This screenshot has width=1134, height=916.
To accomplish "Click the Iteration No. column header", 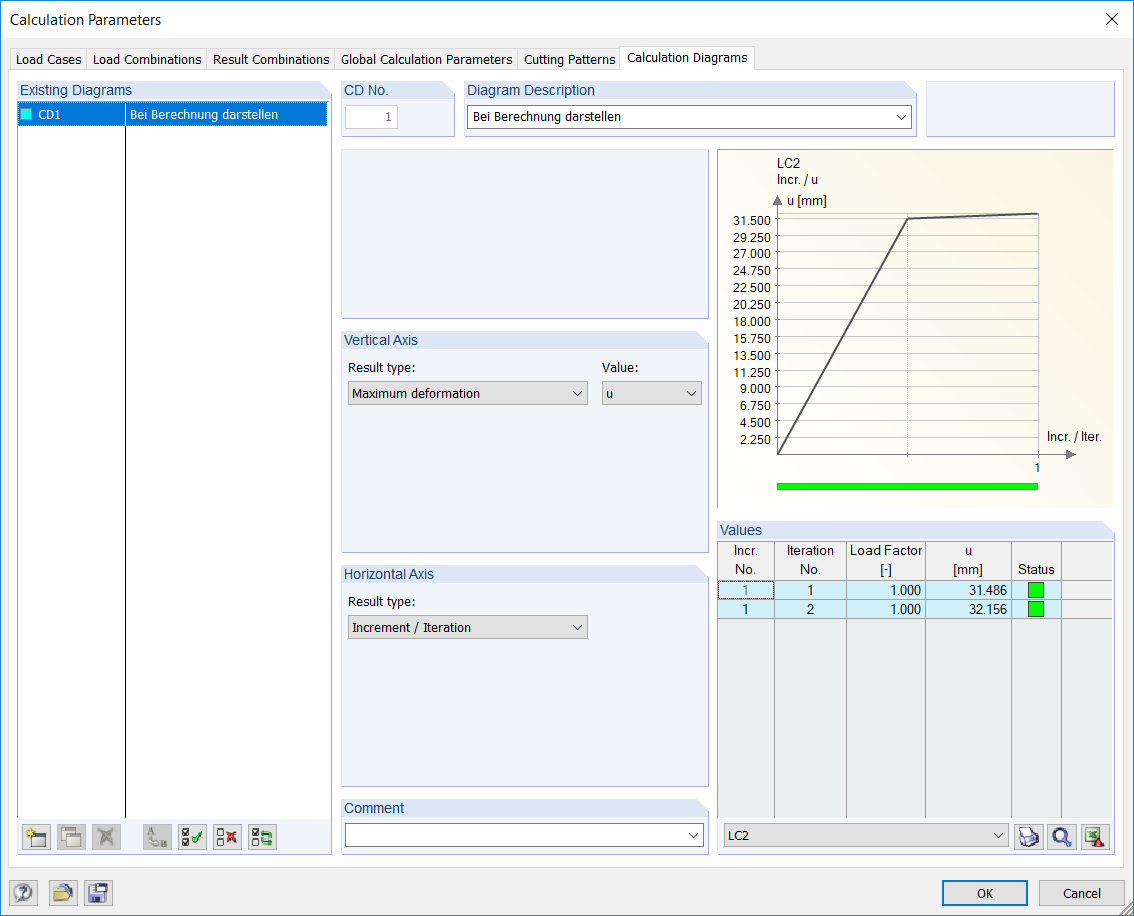I will pyautogui.click(x=810, y=560).
